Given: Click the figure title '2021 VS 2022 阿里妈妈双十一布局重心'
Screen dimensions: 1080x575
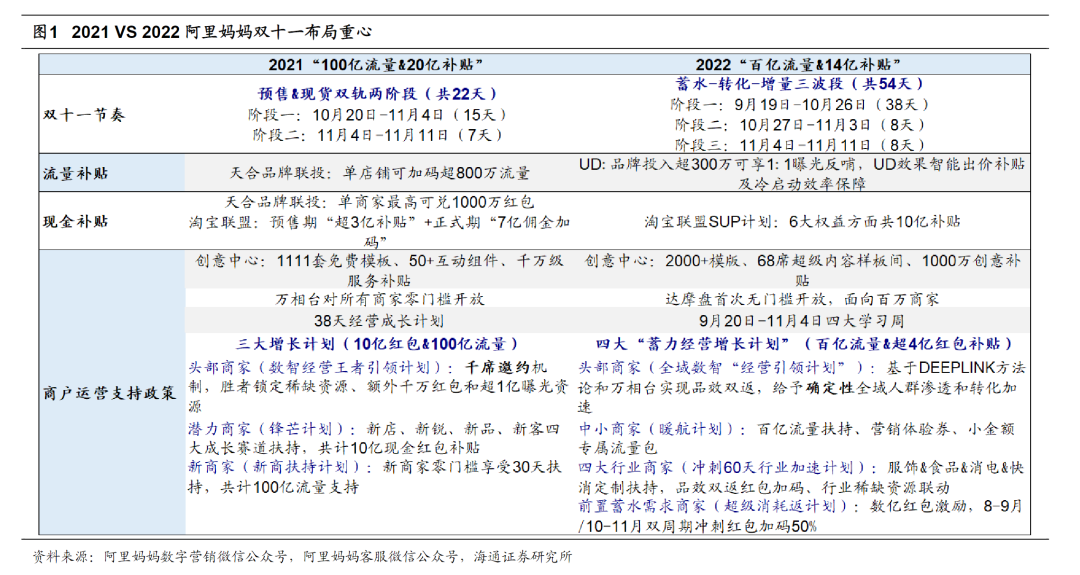Looking at the screenshot, I should click(222, 32).
